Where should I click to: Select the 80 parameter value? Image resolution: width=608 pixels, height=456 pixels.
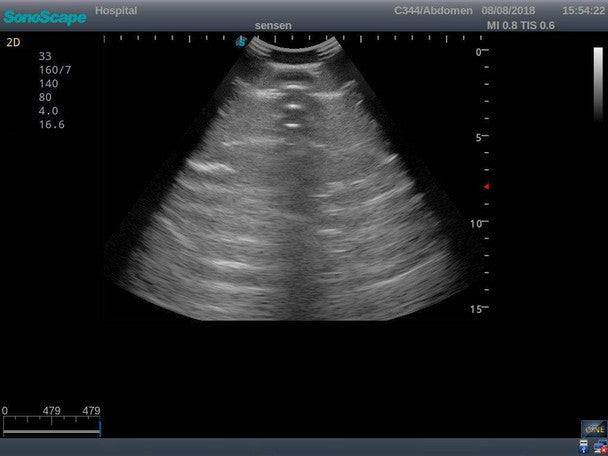click(x=45, y=97)
